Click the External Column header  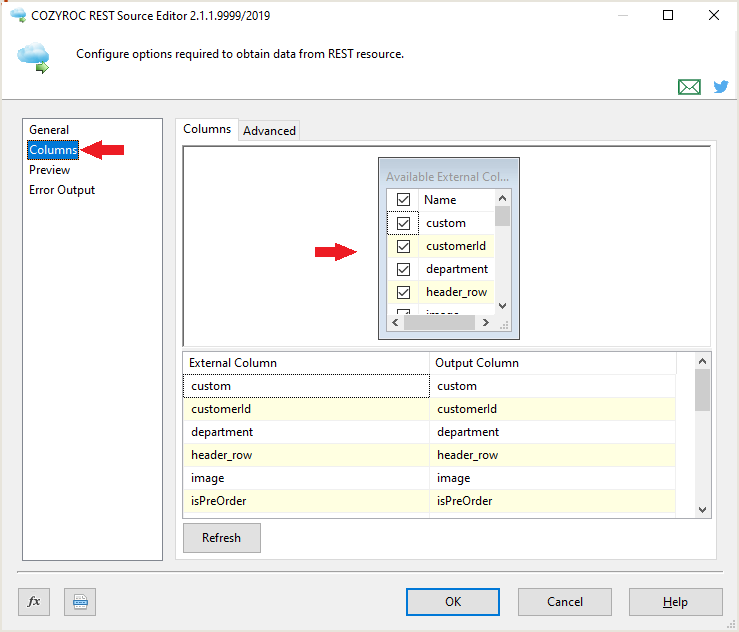[x=306, y=363]
